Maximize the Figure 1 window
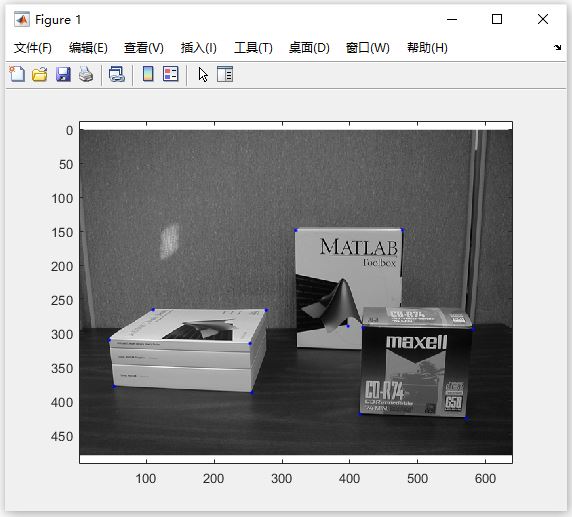 [497, 19]
